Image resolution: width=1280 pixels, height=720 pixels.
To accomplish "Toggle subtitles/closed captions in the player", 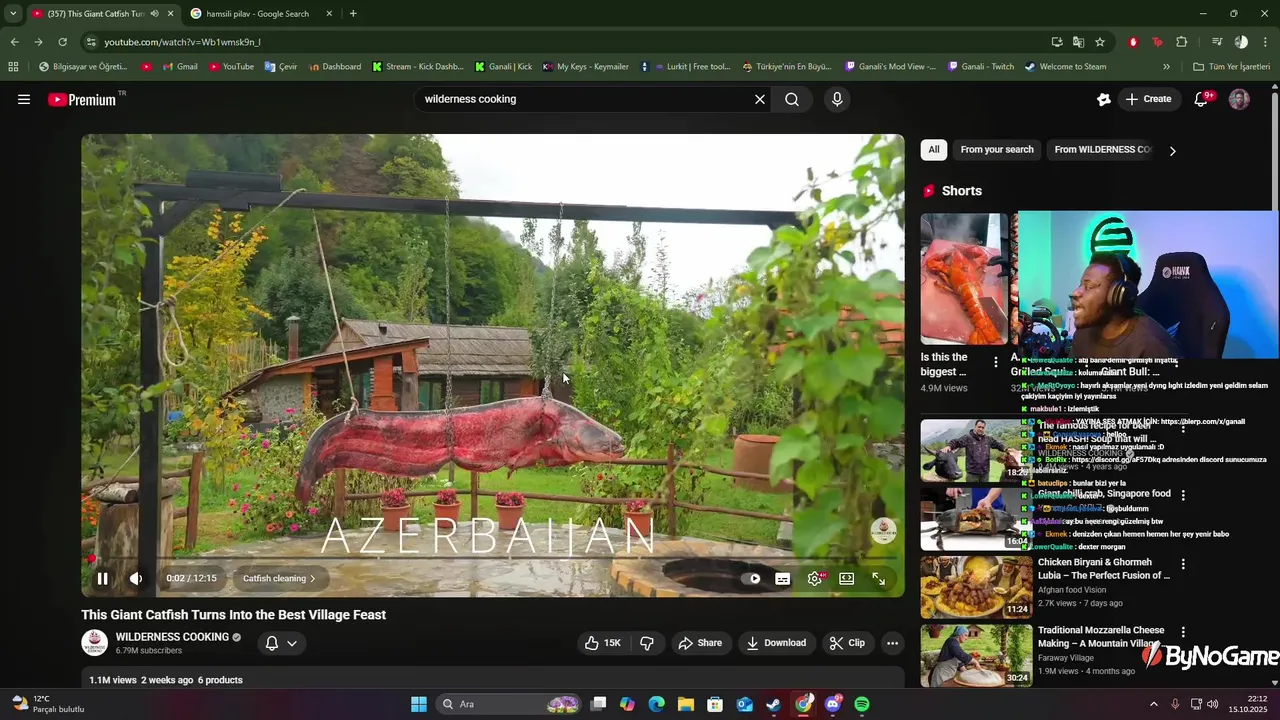I will [783, 578].
